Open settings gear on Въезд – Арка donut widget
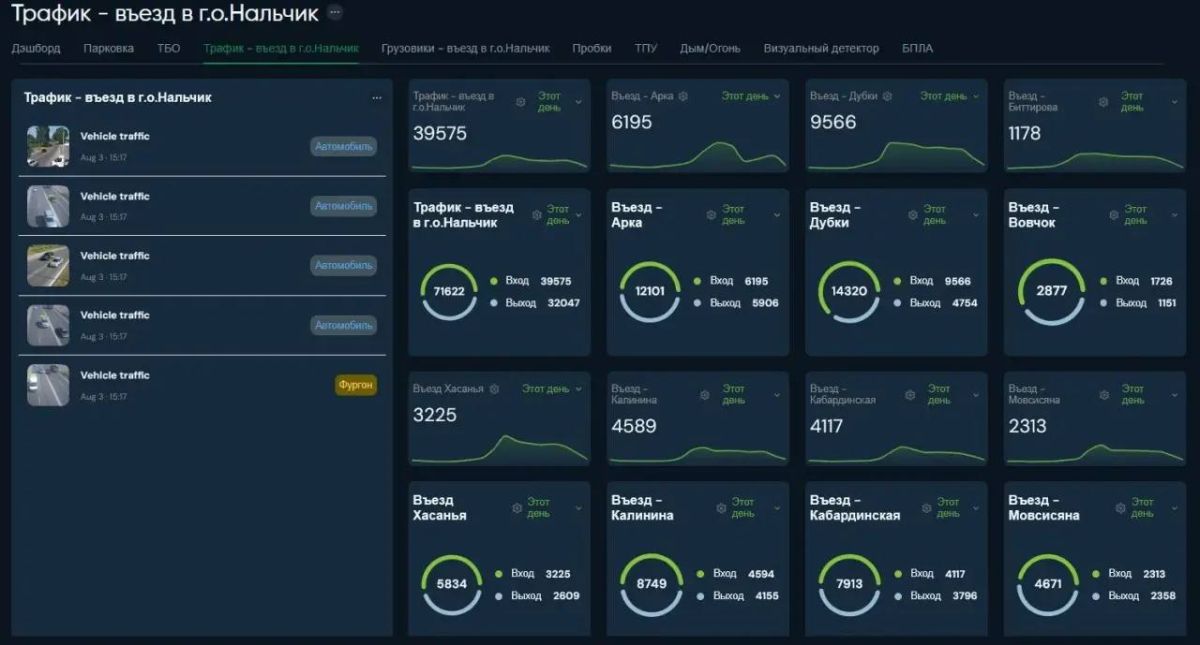This screenshot has height=645, width=1200. (711, 214)
